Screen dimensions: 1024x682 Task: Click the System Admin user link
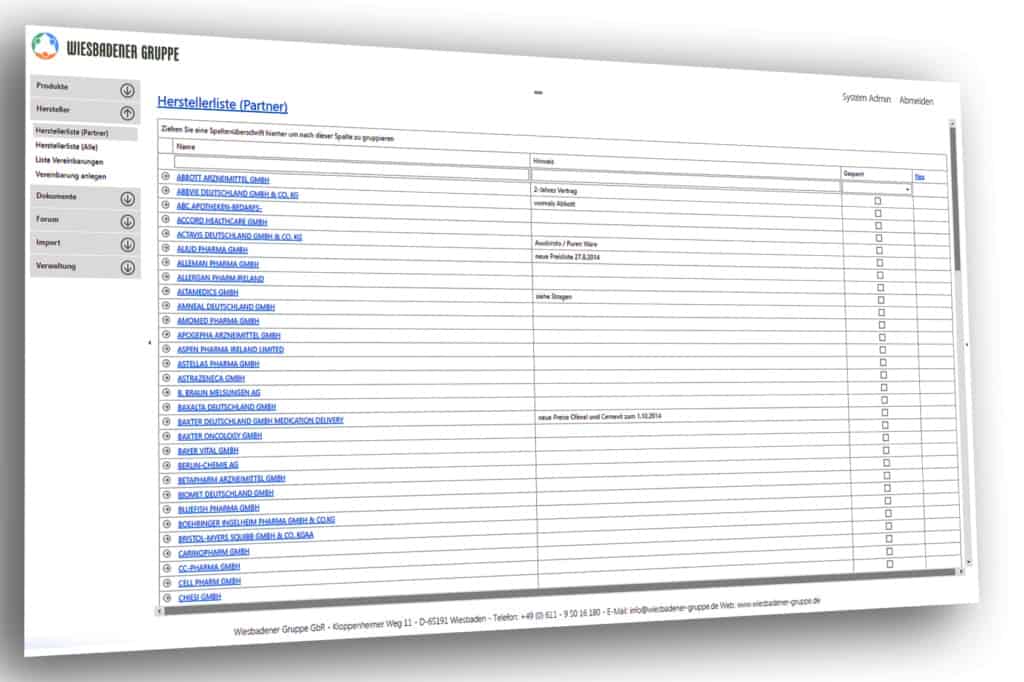[x=866, y=98]
